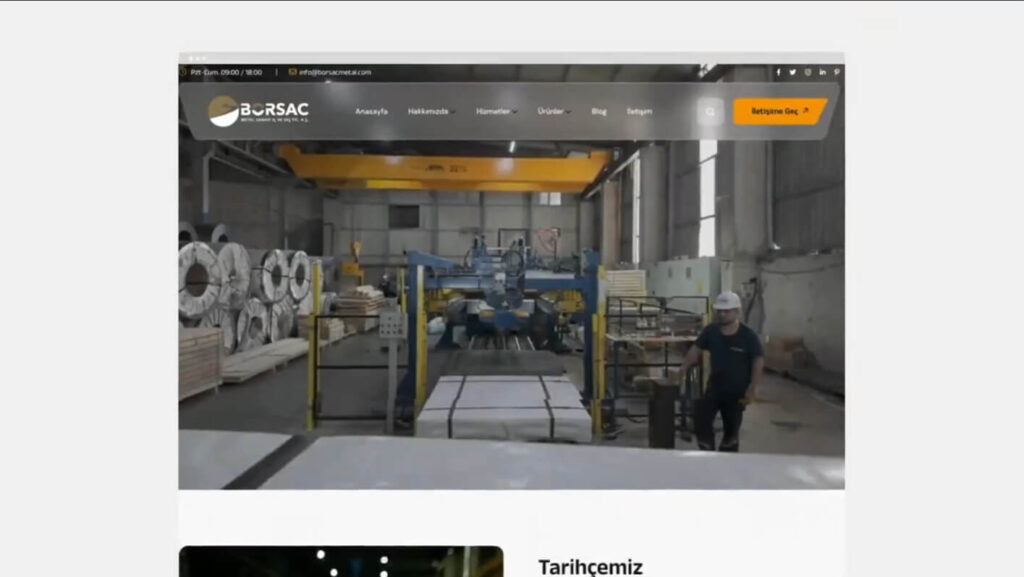1024x577 pixels.
Task: Click the dark thumbnail beside Tarihçemiz
Action: pyautogui.click(x=341, y=561)
